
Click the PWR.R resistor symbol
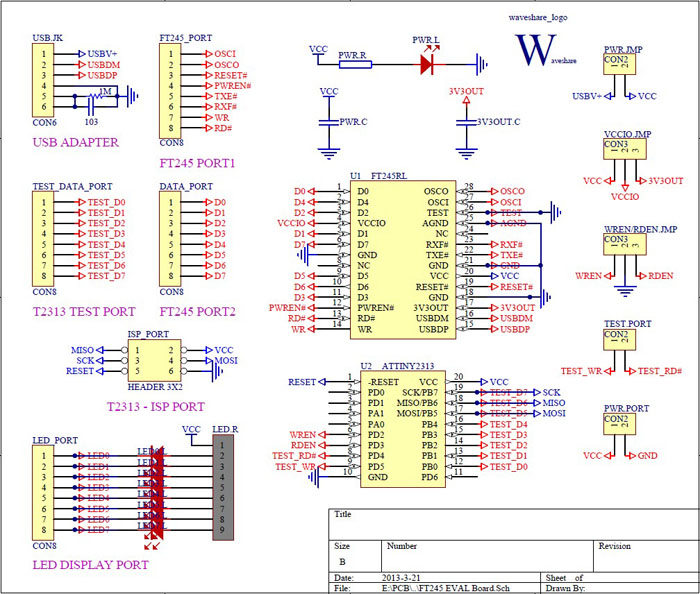click(x=355, y=65)
